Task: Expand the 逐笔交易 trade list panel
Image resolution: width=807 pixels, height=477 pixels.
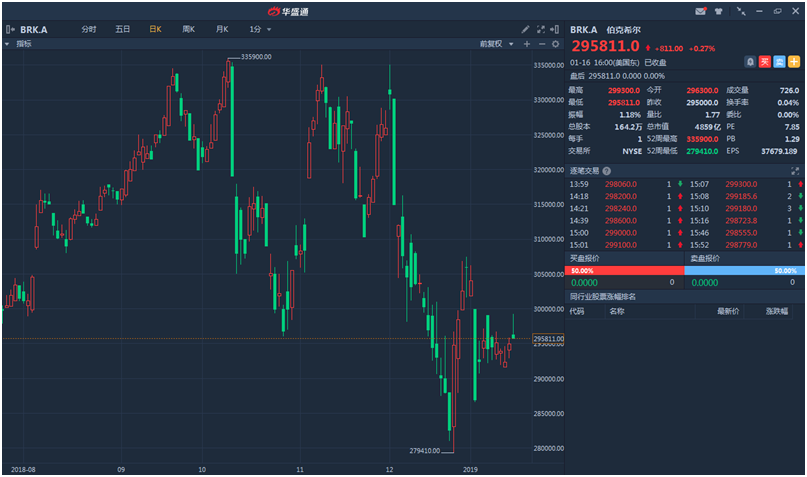Action: pyautogui.click(x=795, y=171)
